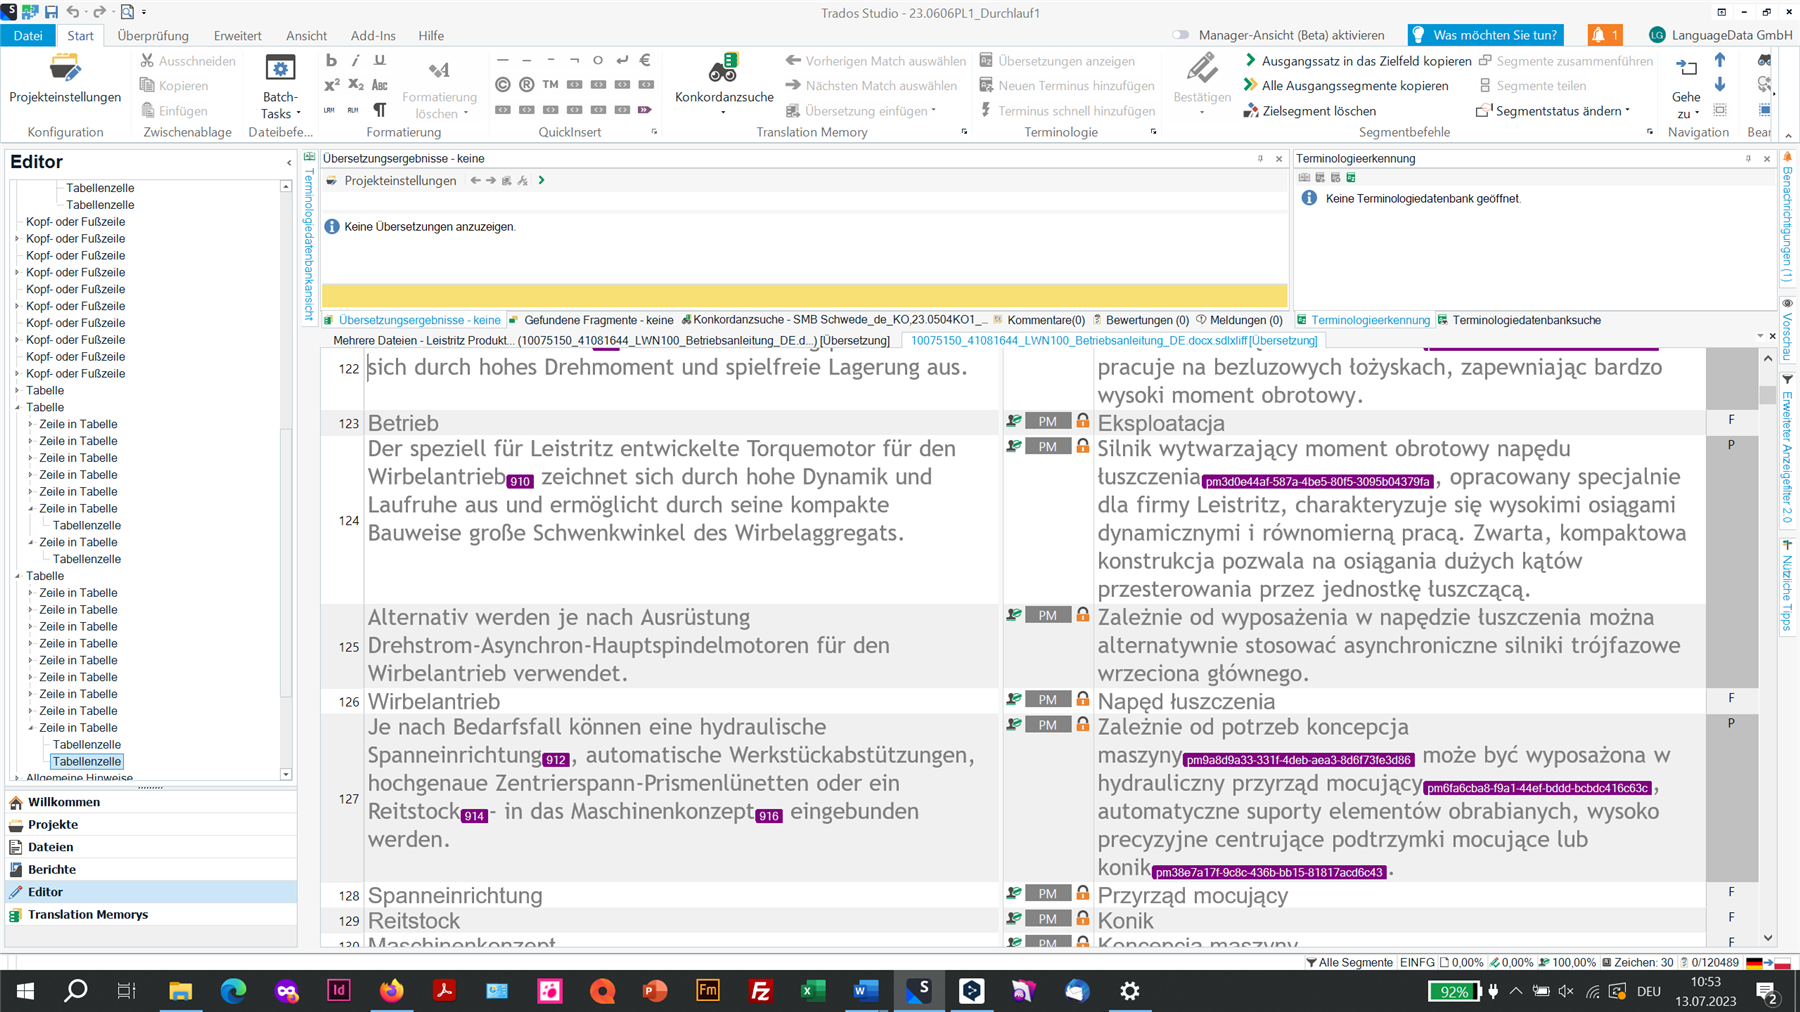Insert the copyright symbol via QuickInsert
Image resolution: width=1800 pixels, height=1012 pixels.
(x=502, y=85)
